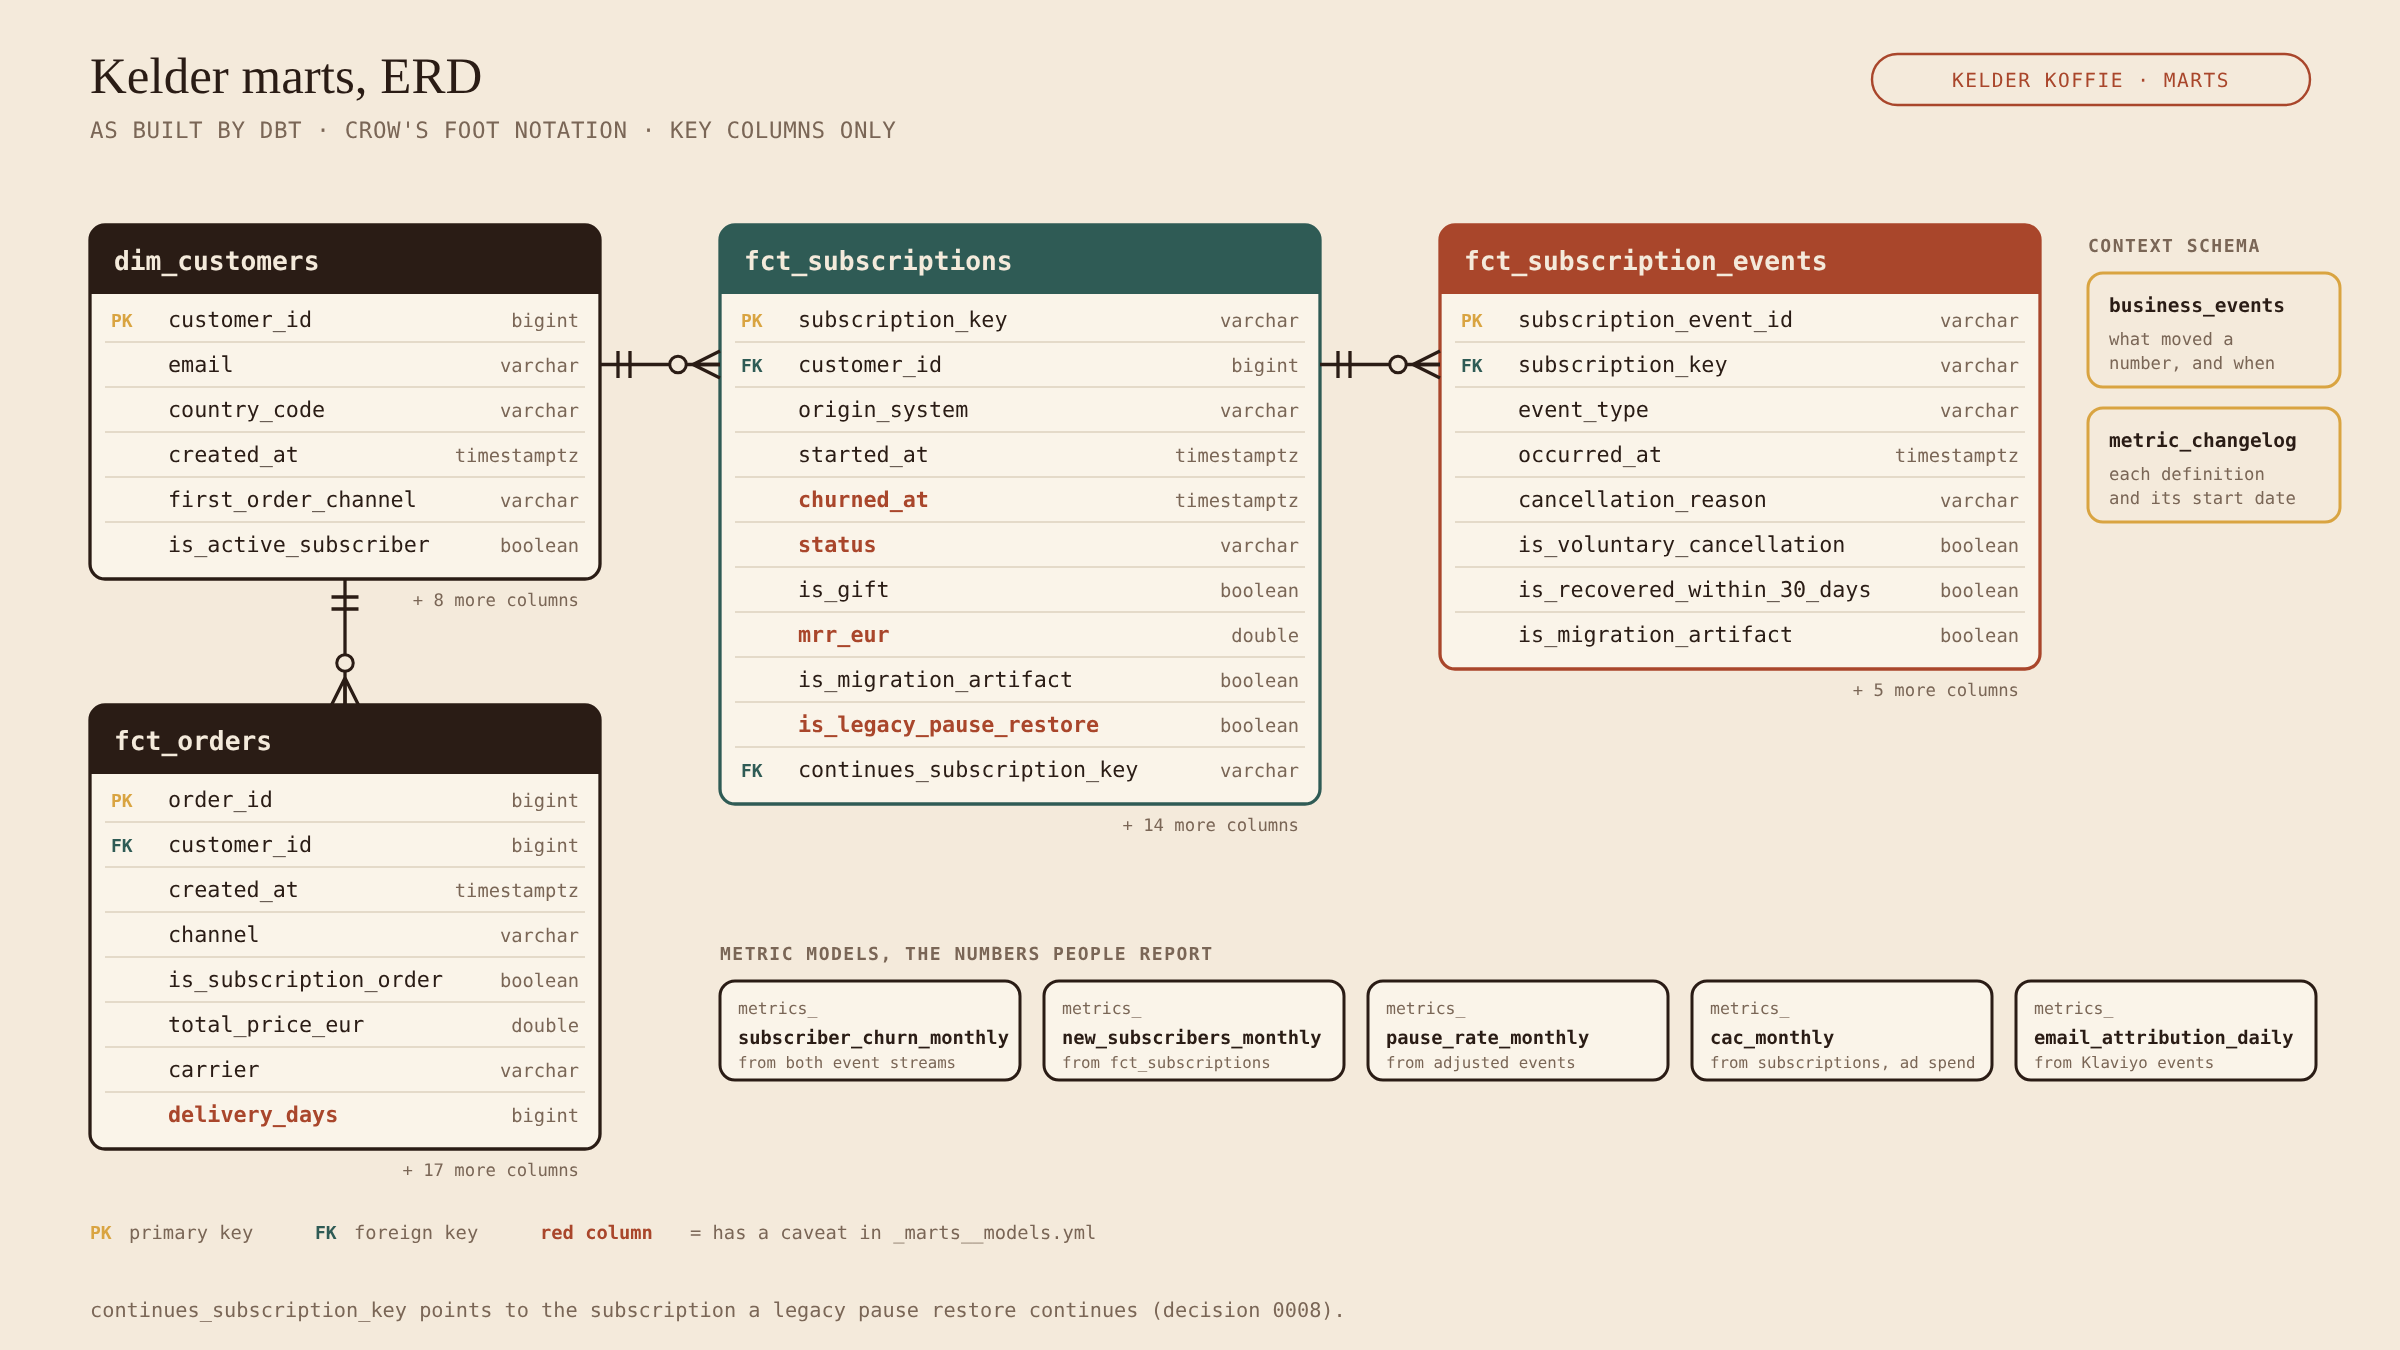The height and width of the screenshot is (1350, 2400).
Task: Select the first_order_channel column
Action: pos(345,500)
